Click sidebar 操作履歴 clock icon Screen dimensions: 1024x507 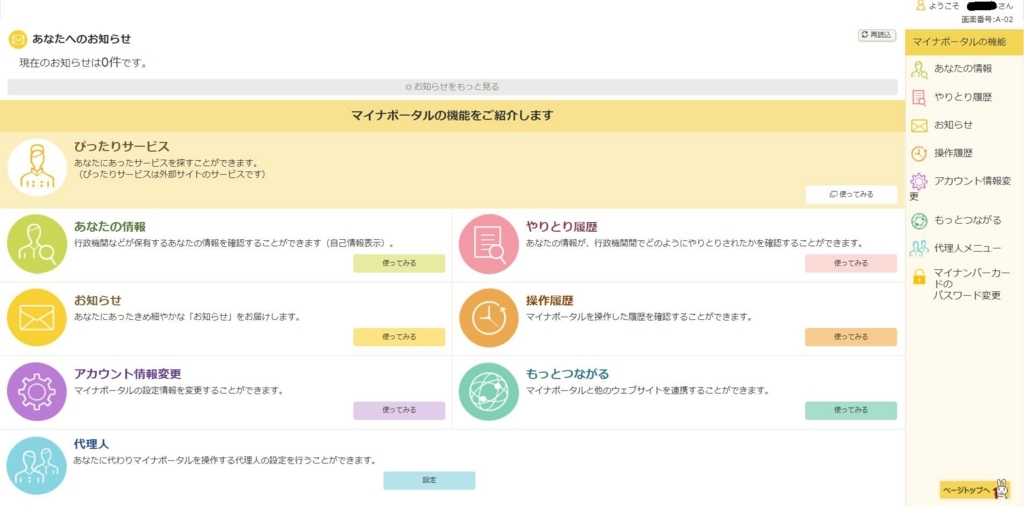(920, 154)
